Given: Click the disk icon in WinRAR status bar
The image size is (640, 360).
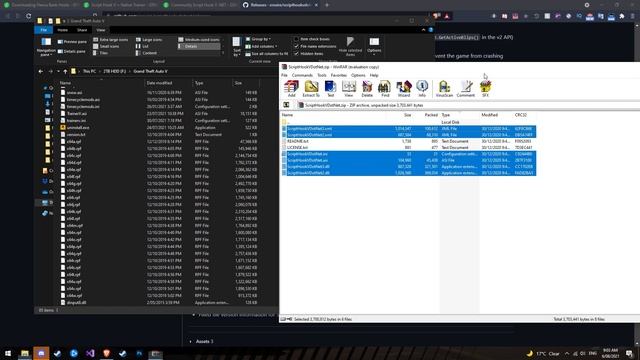Looking at the screenshot, I should click(283, 319).
